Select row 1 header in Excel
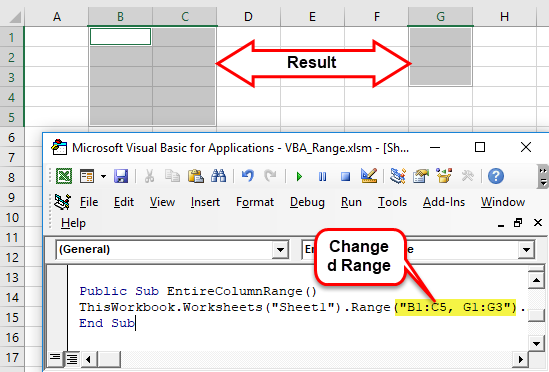The image size is (549, 372). 12,37
